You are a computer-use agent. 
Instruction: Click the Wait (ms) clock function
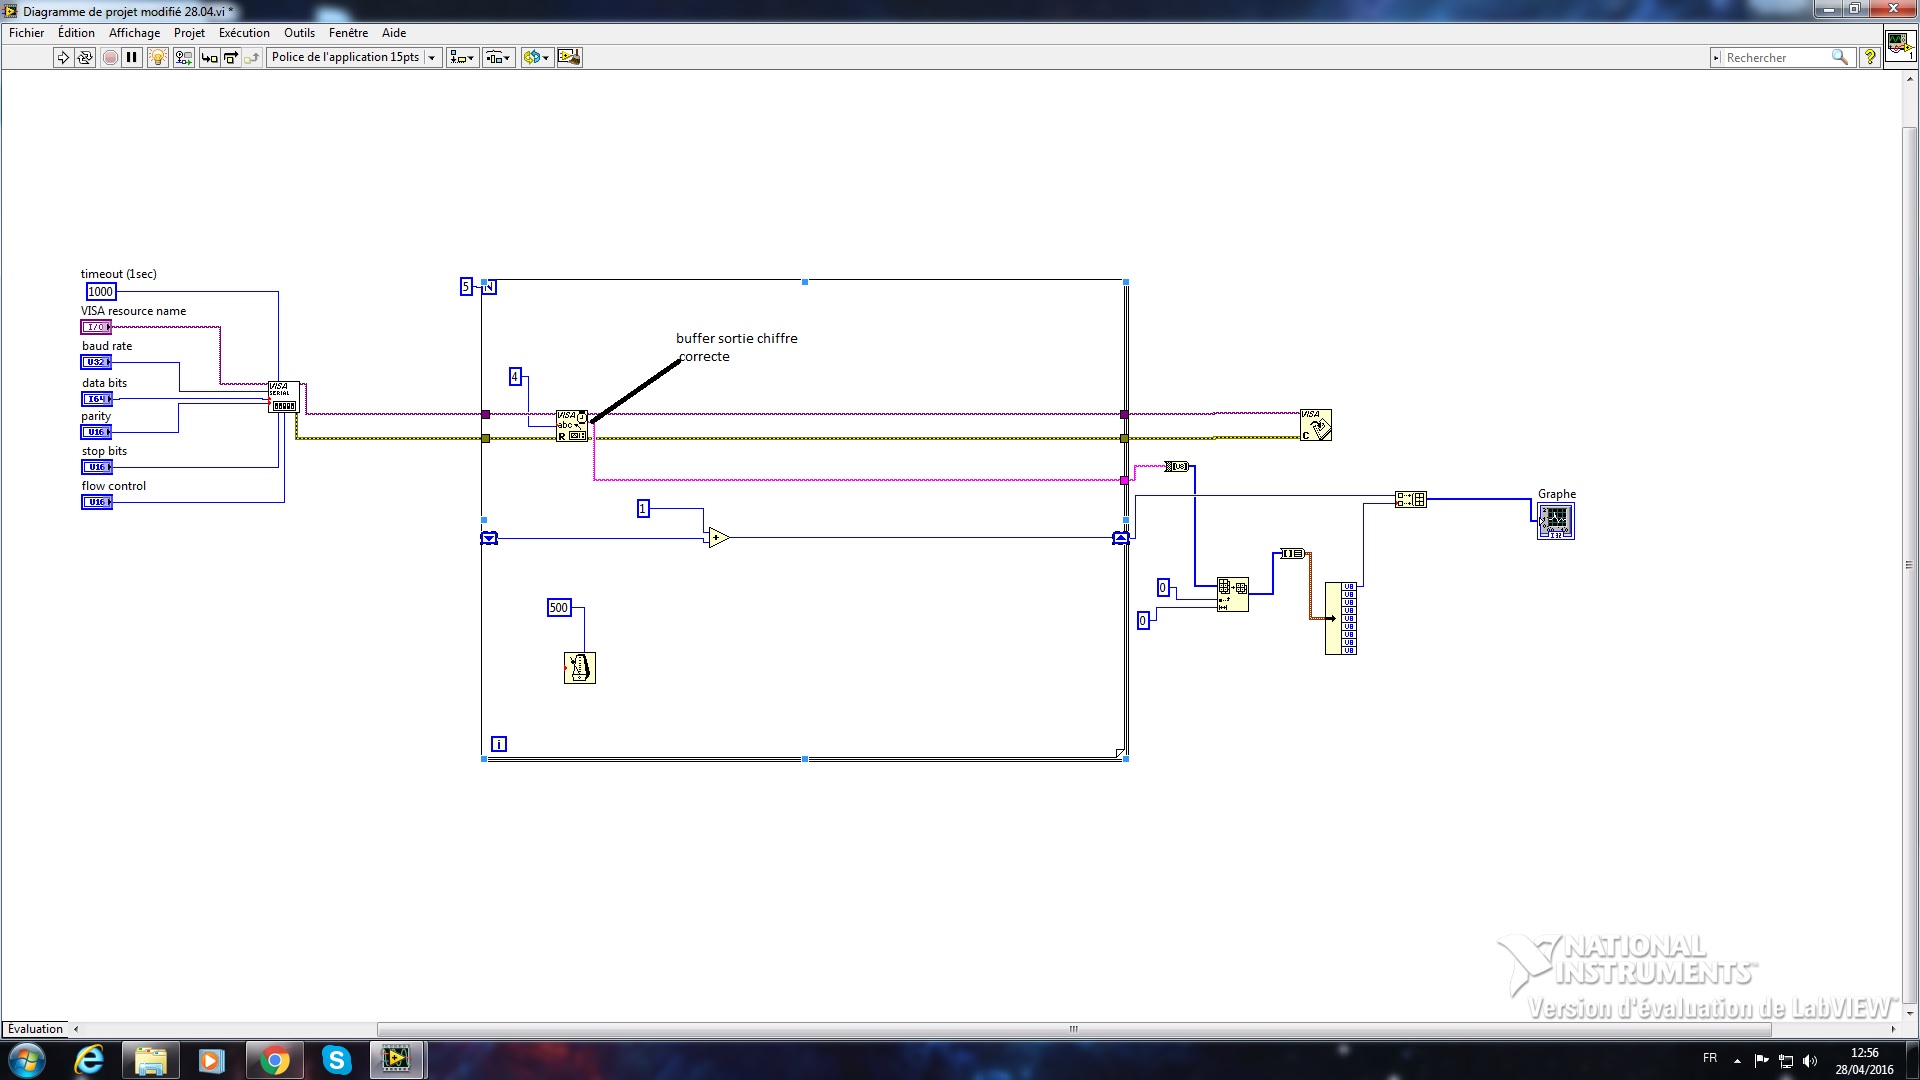point(578,668)
